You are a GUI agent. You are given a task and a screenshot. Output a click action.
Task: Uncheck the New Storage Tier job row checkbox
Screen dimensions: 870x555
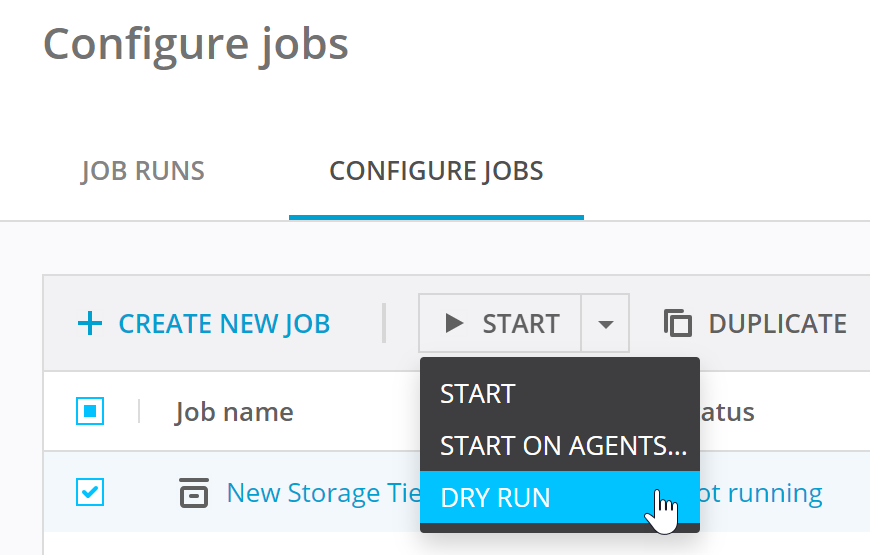click(90, 492)
